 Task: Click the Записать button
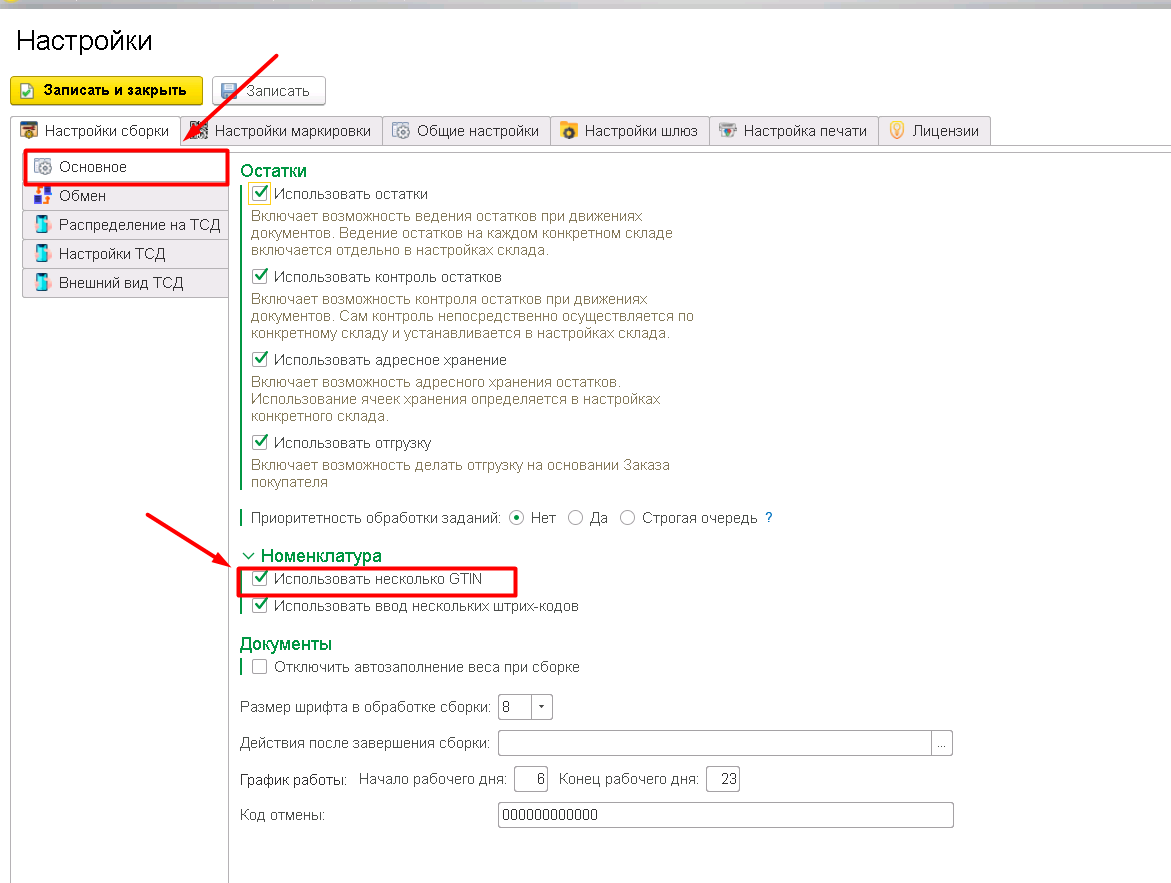coord(268,91)
